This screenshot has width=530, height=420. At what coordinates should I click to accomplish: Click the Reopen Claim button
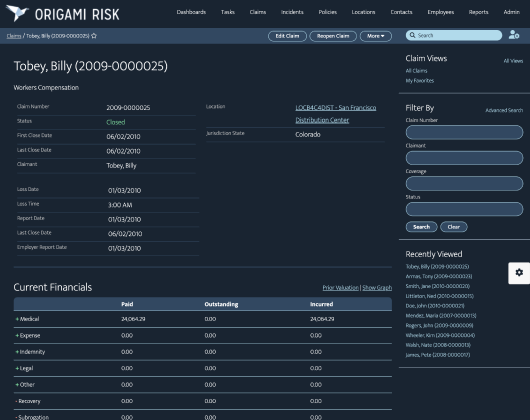point(333,36)
